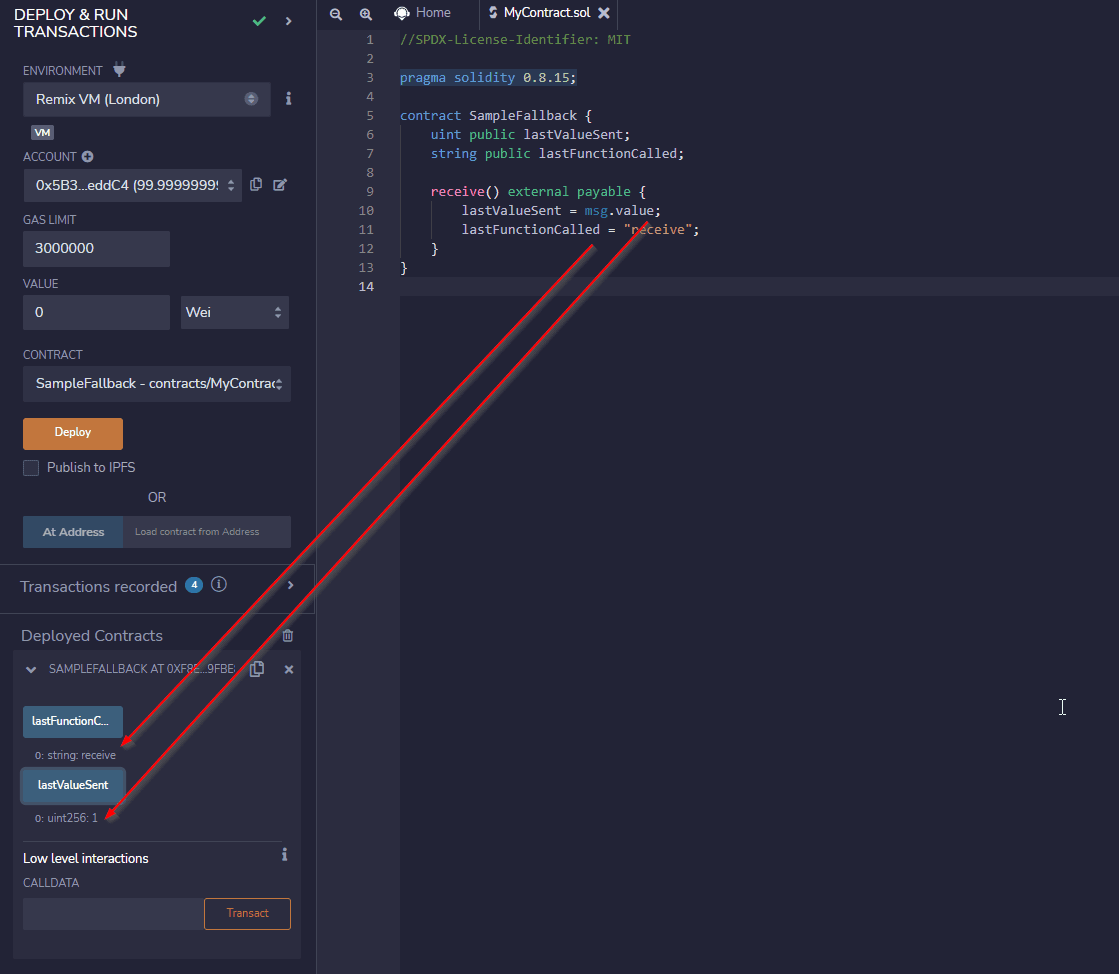Click the Transactions recorded info icon

[219, 584]
